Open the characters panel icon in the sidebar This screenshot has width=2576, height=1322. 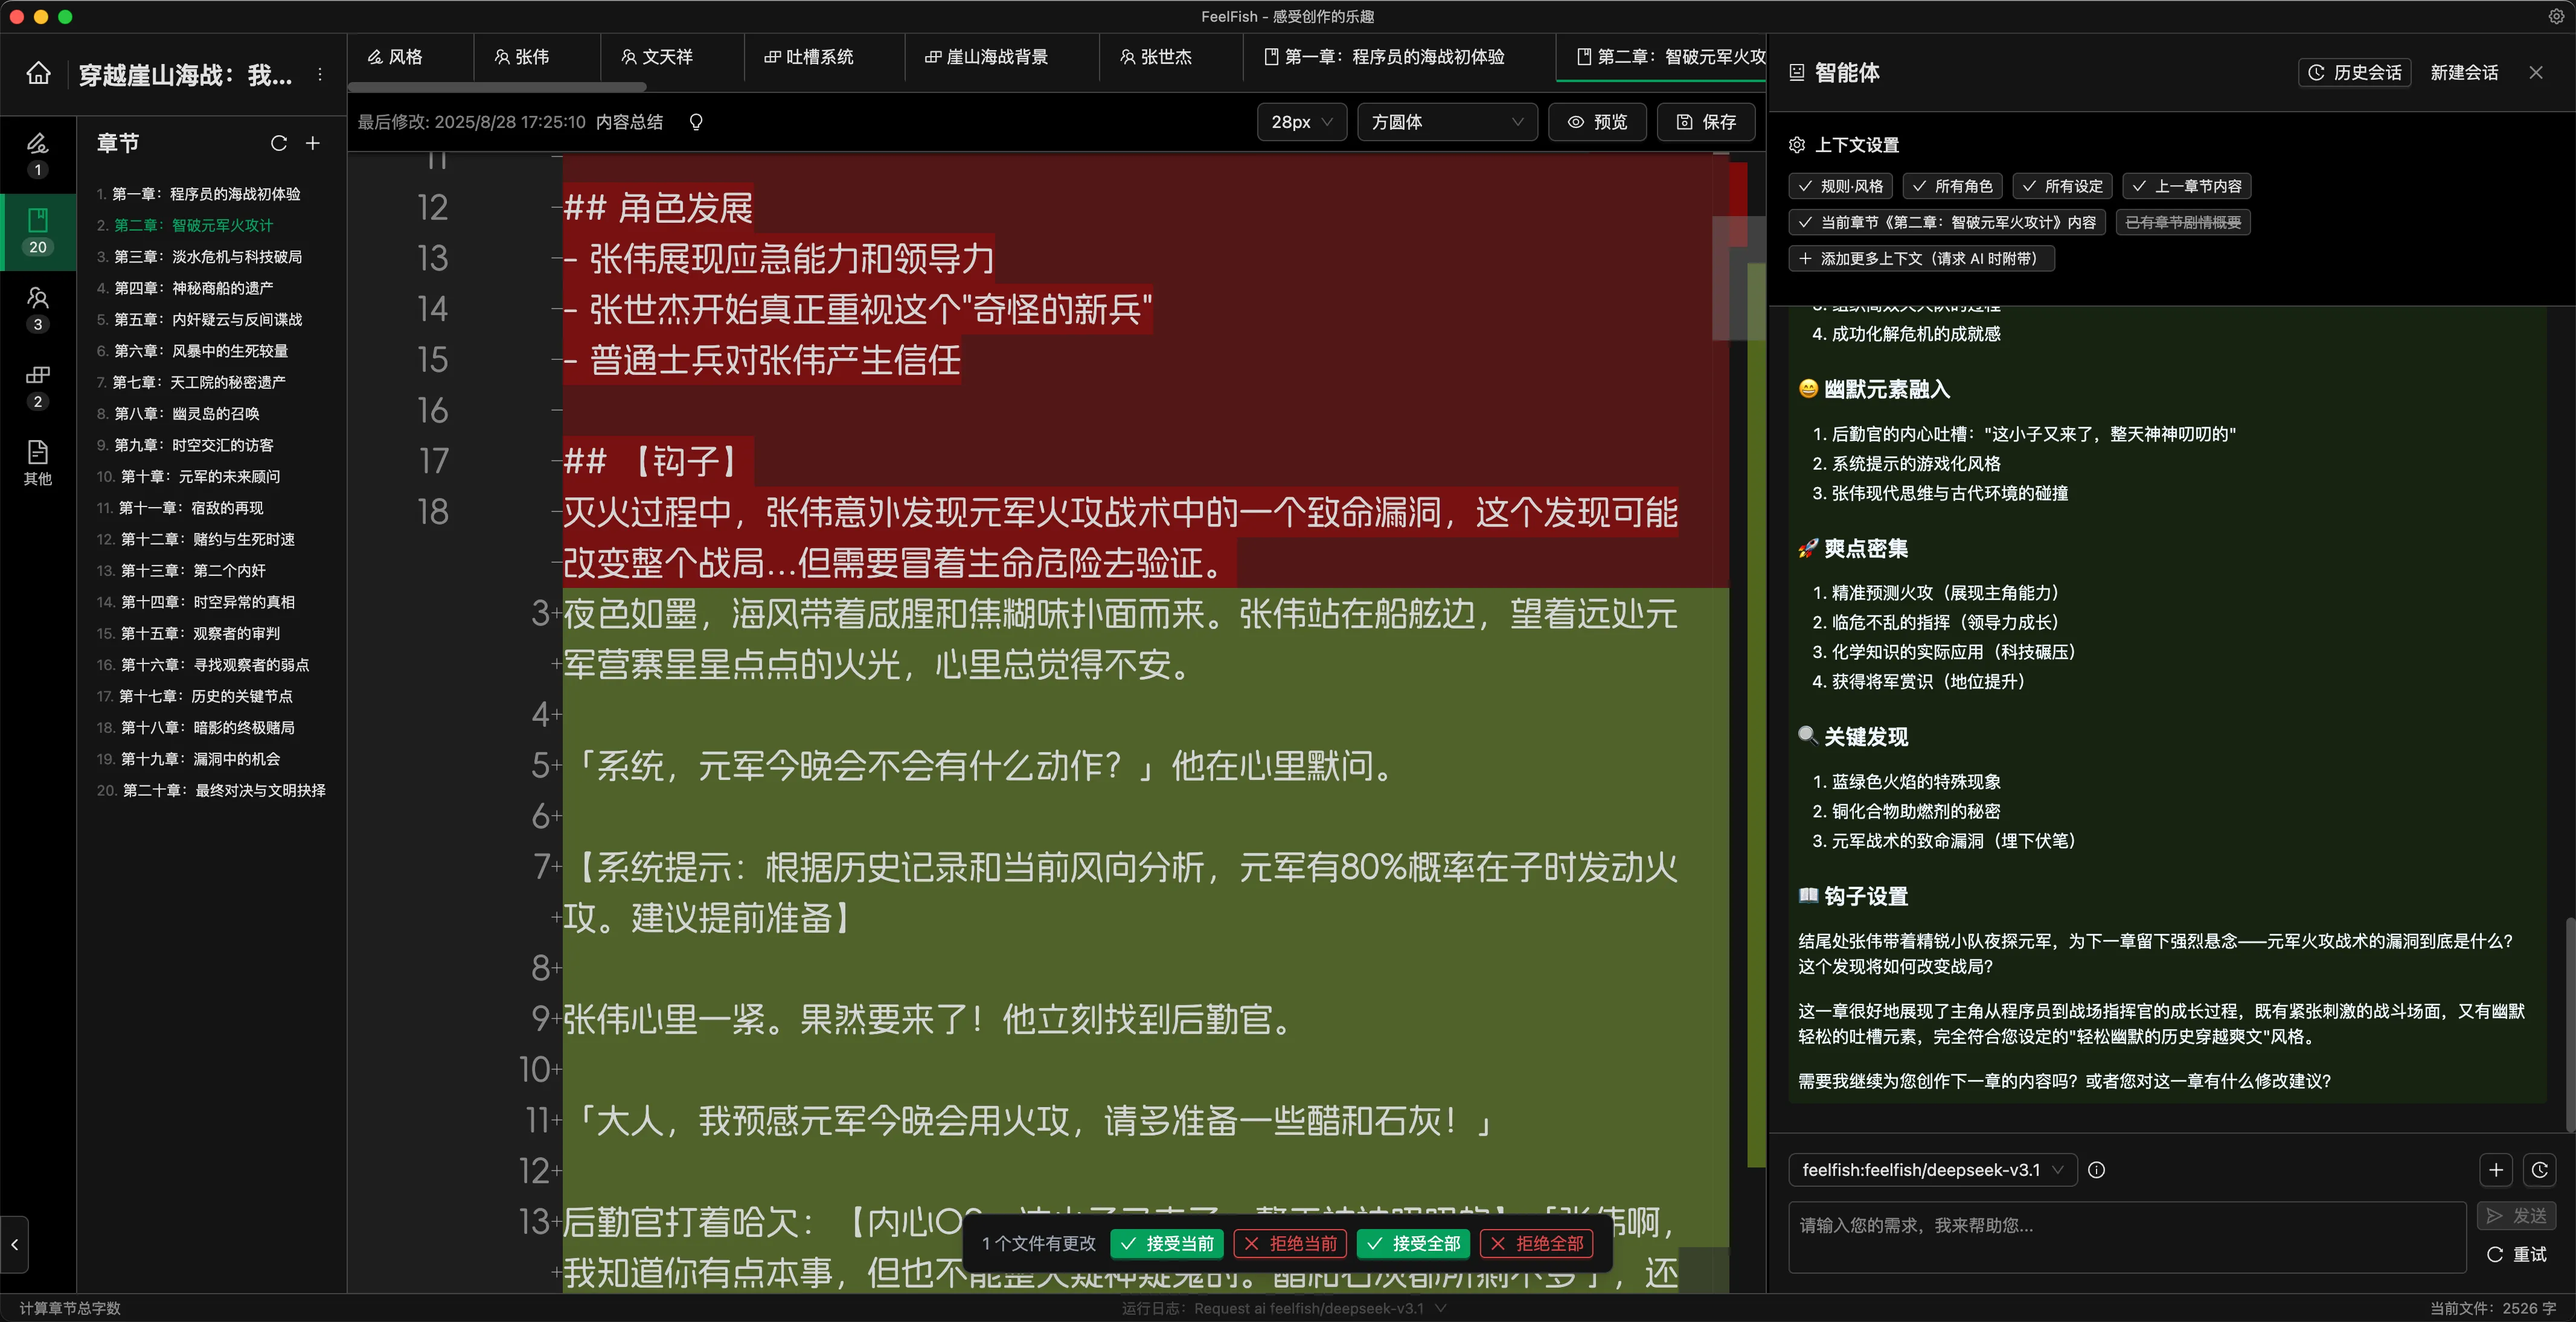pyautogui.click(x=38, y=298)
